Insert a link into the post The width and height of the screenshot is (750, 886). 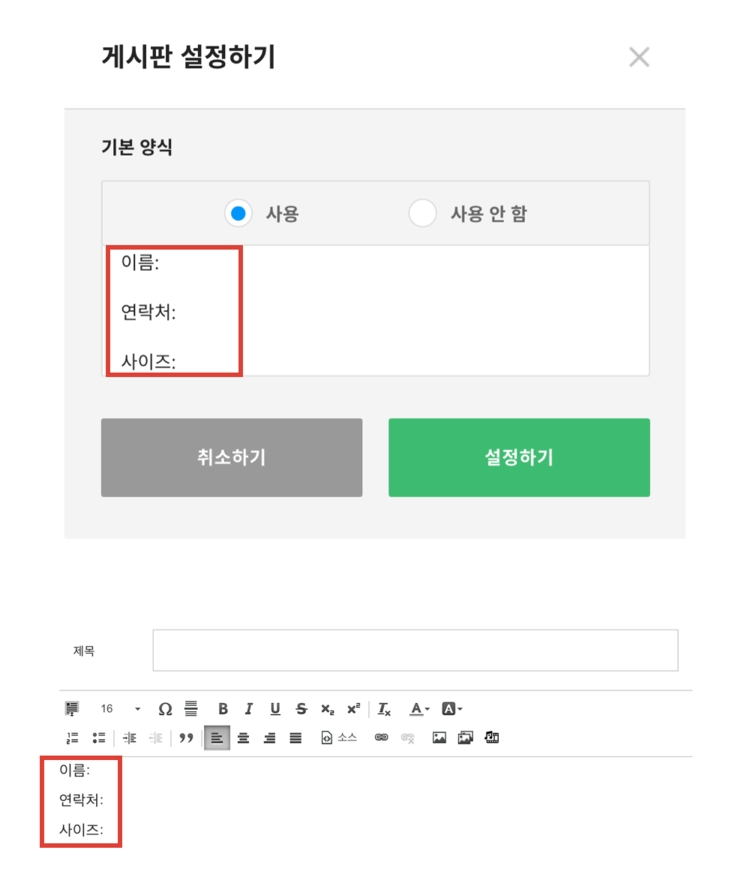click(381, 738)
